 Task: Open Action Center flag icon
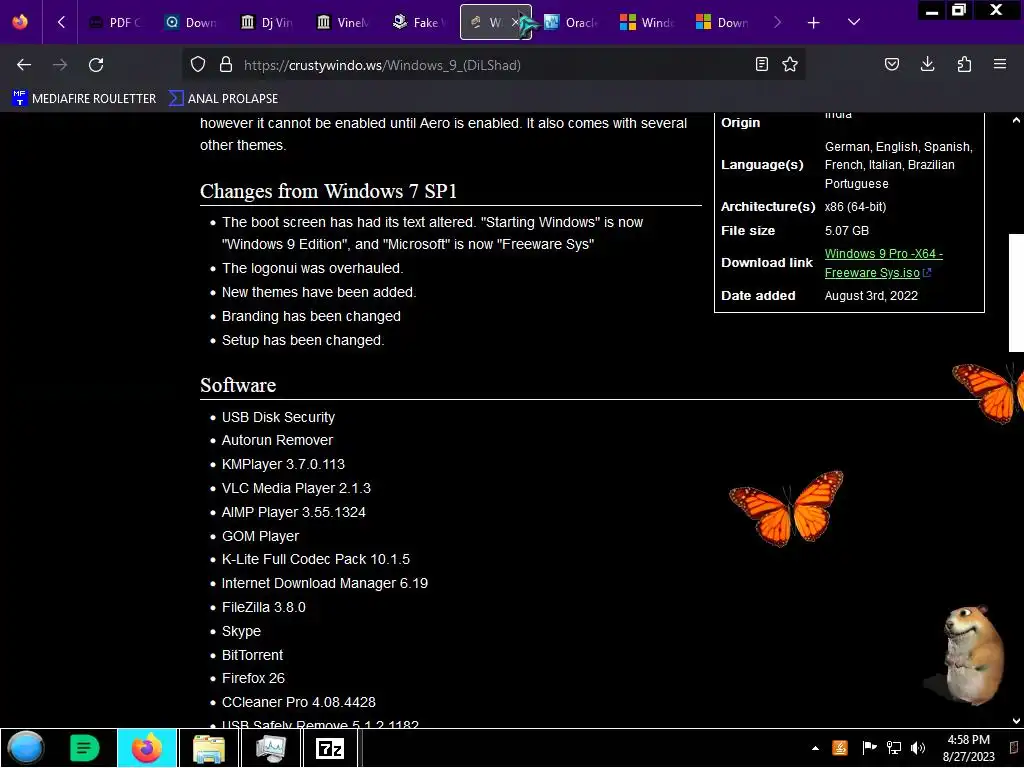[869, 748]
